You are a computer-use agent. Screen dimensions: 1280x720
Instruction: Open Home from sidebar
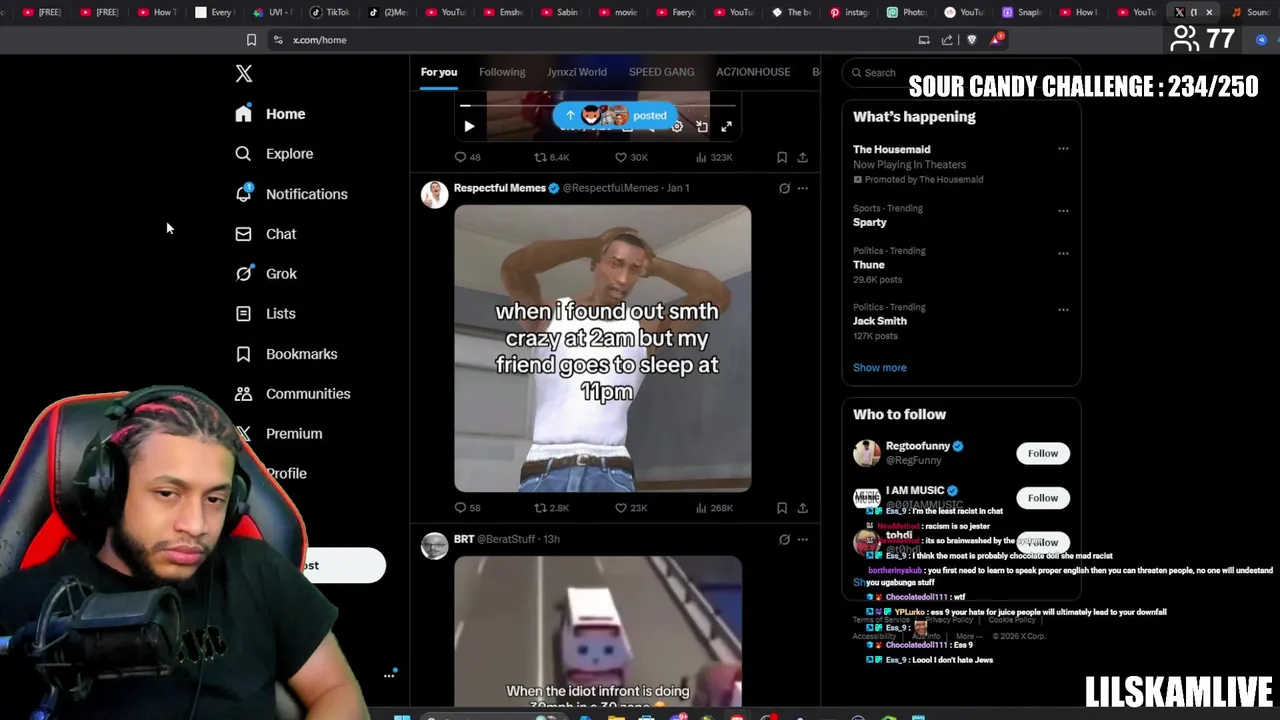[270, 114]
